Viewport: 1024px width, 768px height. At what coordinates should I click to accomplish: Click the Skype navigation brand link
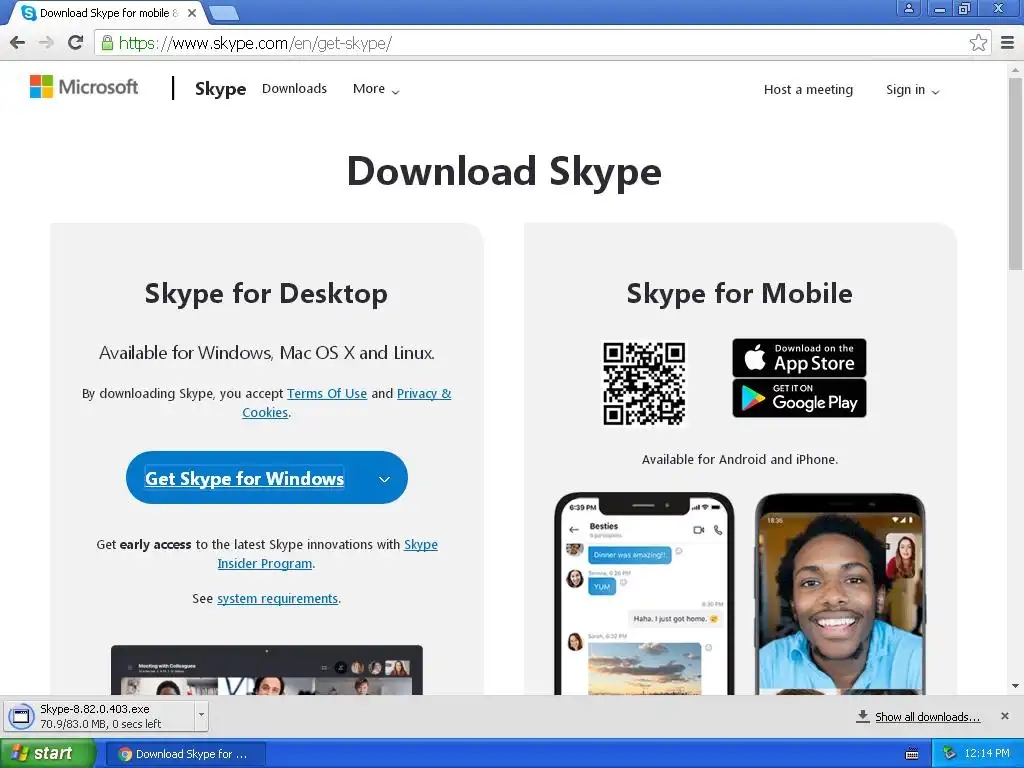pos(220,89)
